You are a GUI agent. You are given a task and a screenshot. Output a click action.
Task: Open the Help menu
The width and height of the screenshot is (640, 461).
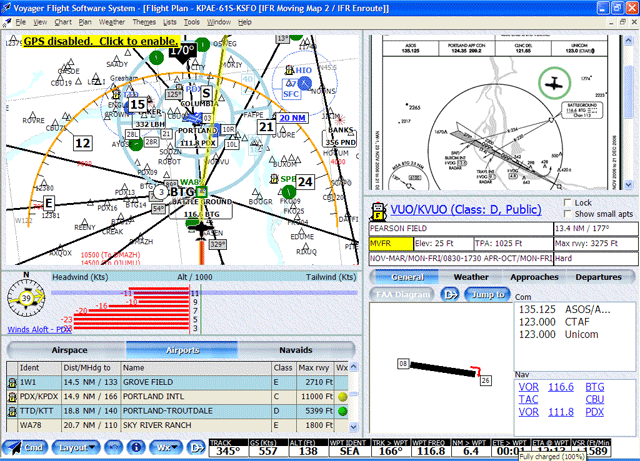244,22
